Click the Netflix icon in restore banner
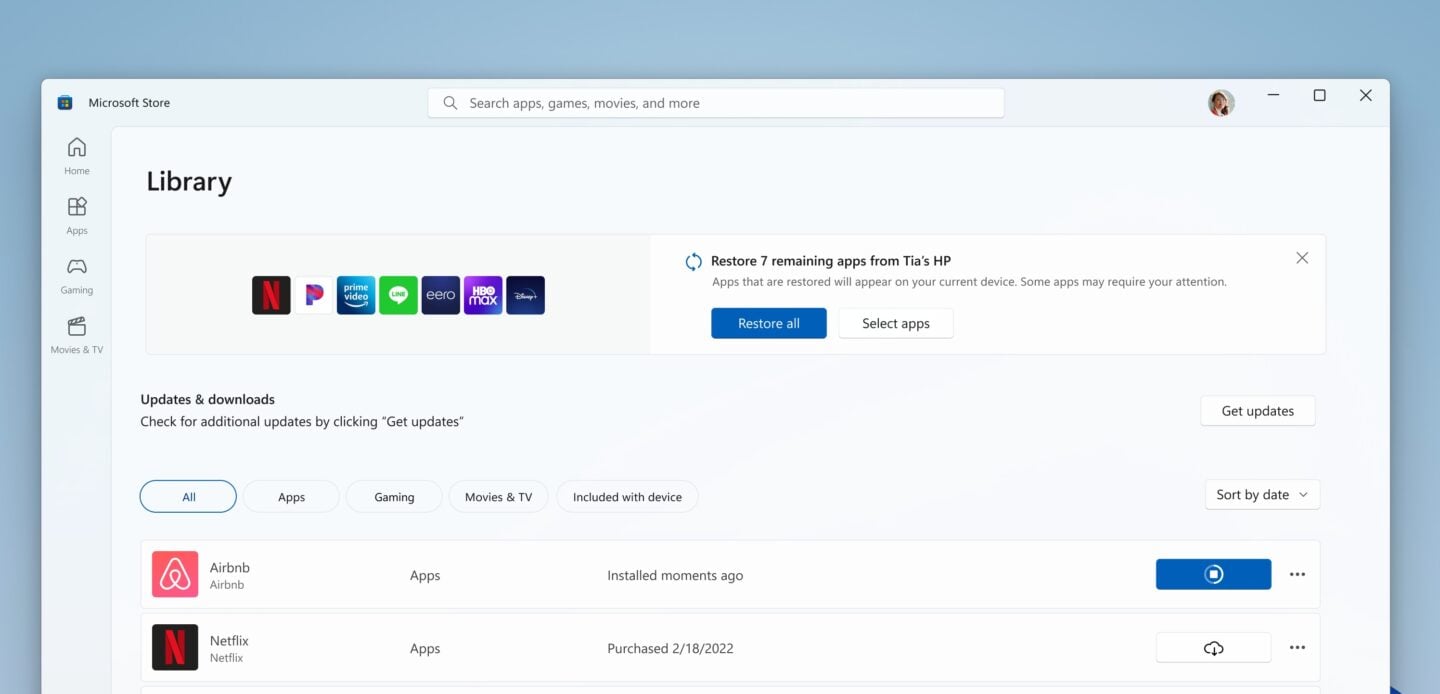 [x=271, y=295]
